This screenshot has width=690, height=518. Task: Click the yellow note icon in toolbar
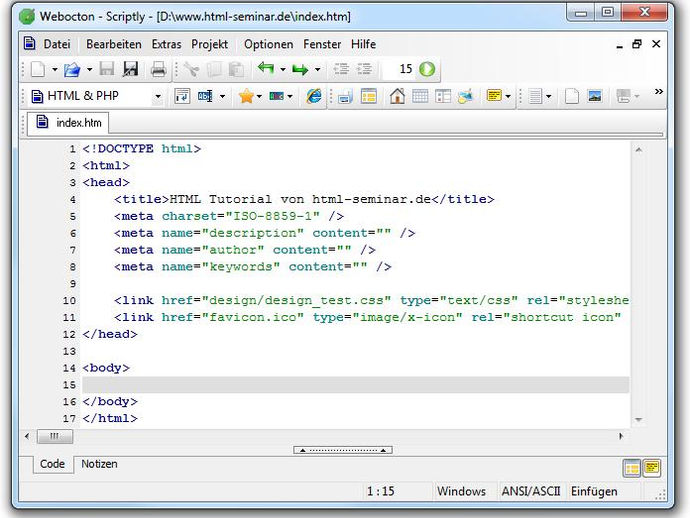pyautogui.click(x=494, y=96)
